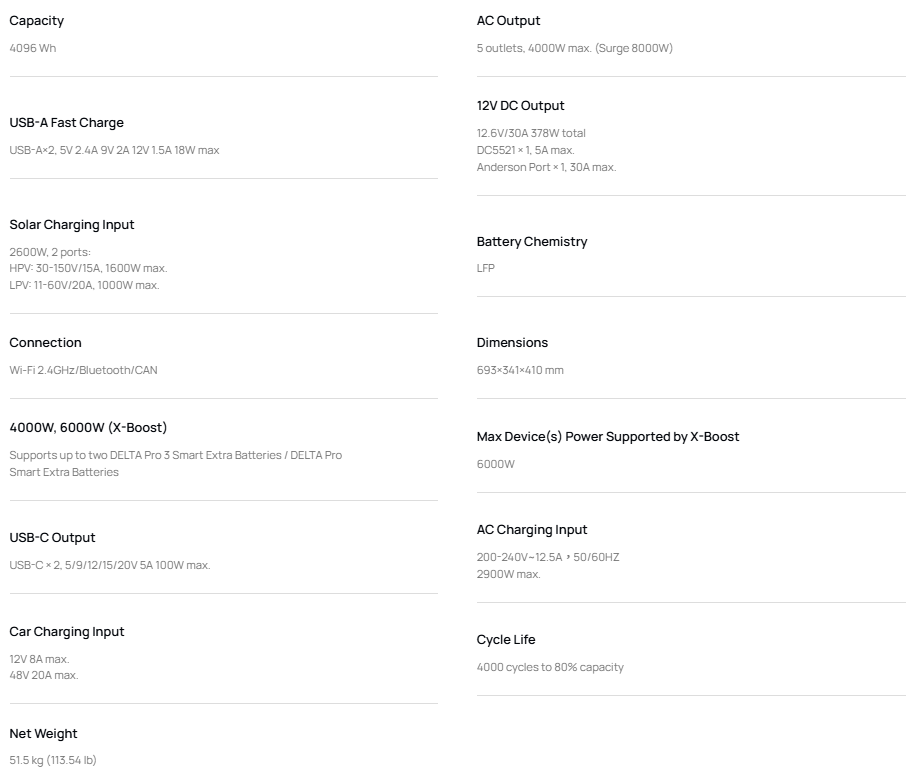Select the Anderson Port 30A max line
The width and height of the screenshot is (917, 772).
tap(546, 167)
